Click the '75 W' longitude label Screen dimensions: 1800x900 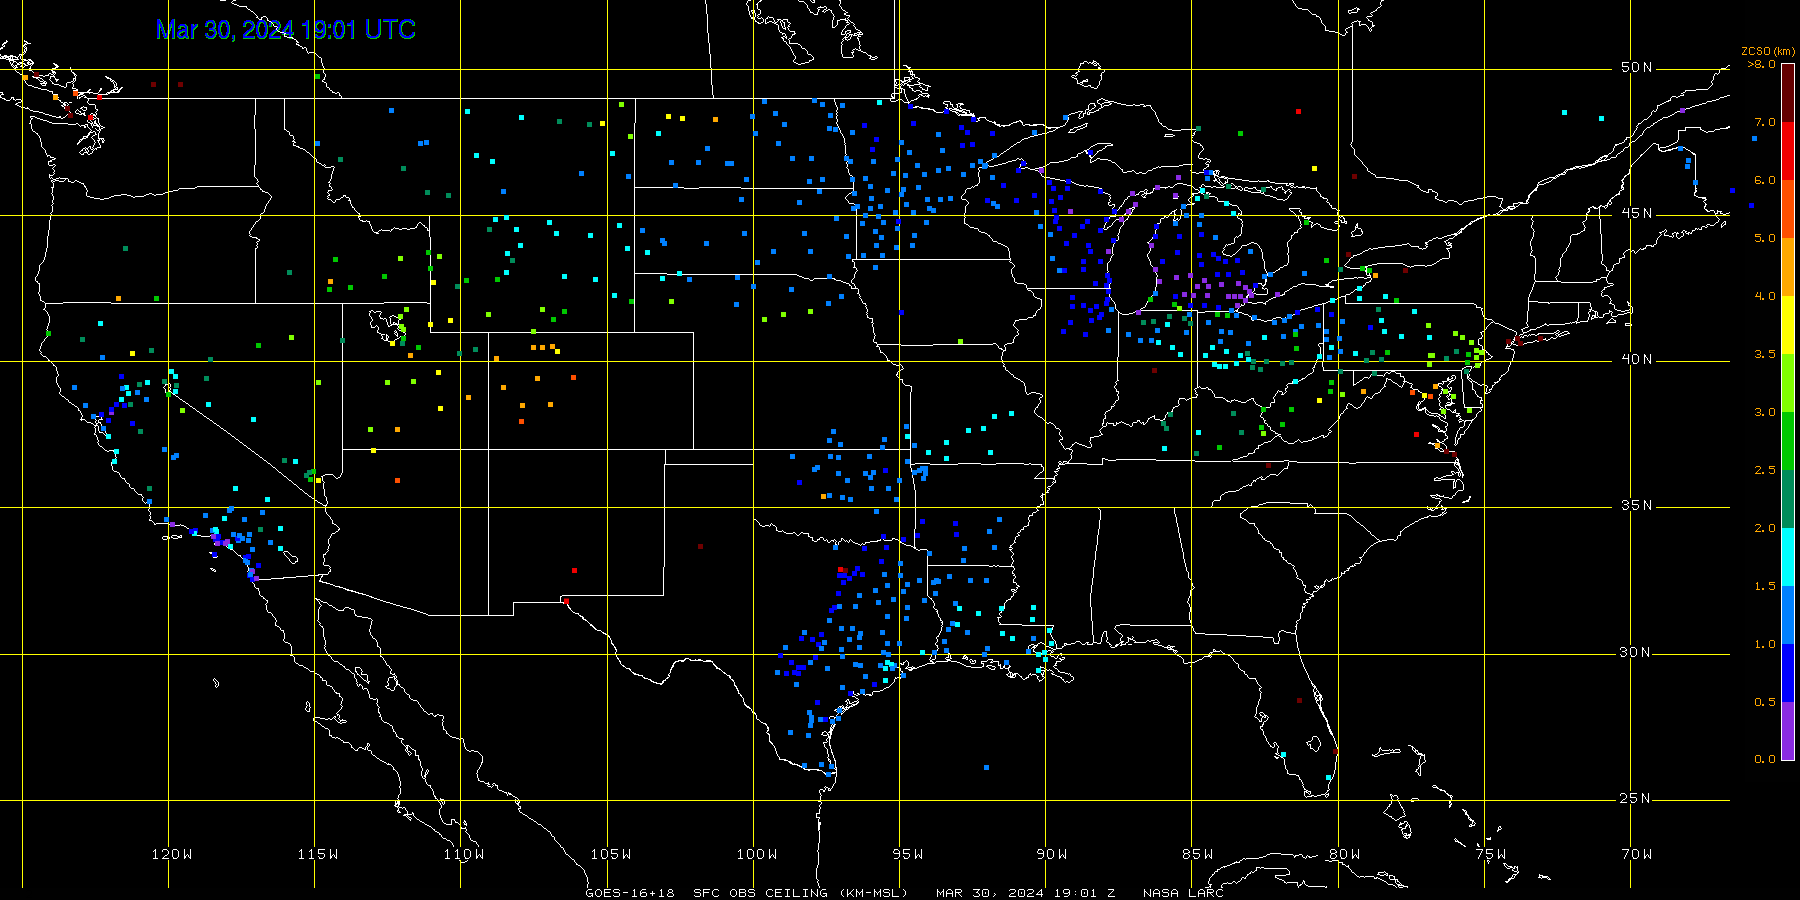point(1491,854)
